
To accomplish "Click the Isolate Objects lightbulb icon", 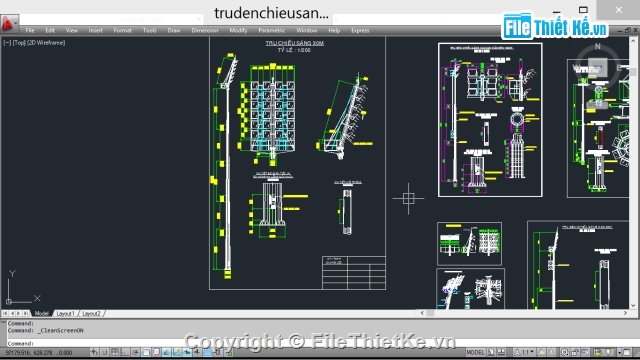I will [x=608, y=352].
